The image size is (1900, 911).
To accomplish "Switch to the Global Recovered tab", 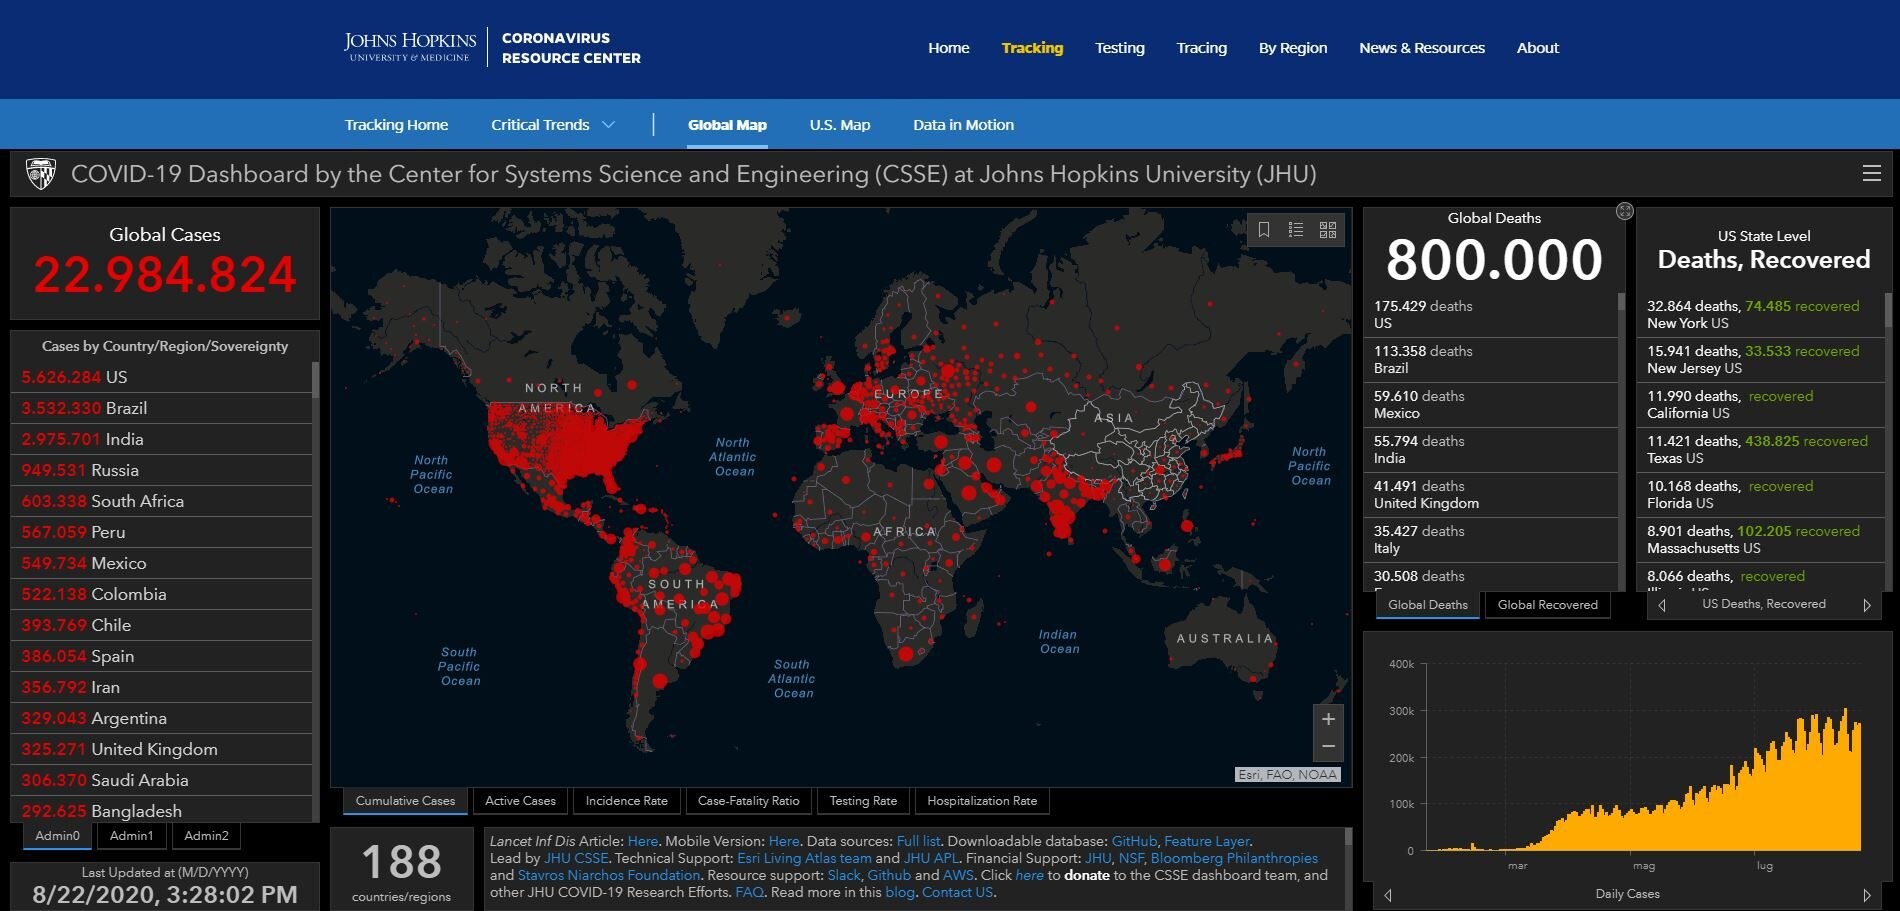I will (x=1548, y=605).
